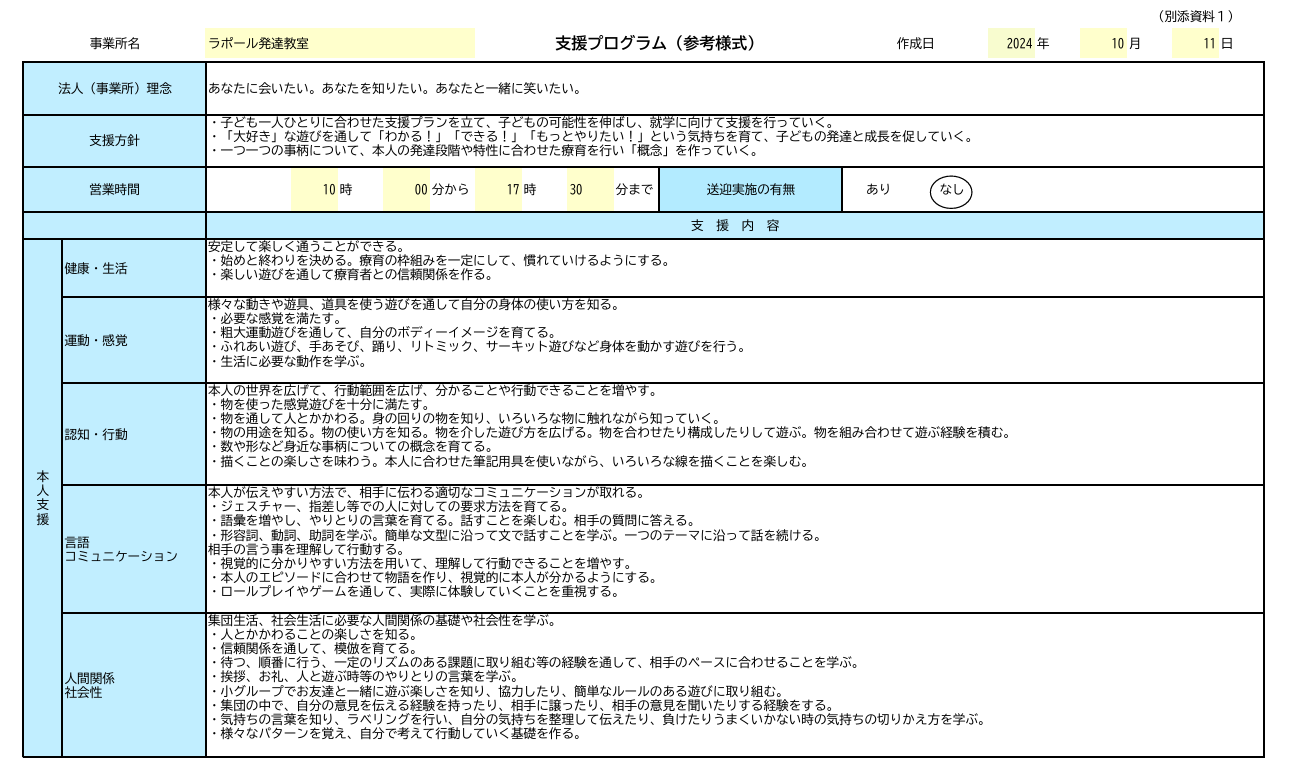This screenshot has height=781, width=1294.
Task: Click the line starting 小グループでお友達と
Action: [x=497, y=690]
